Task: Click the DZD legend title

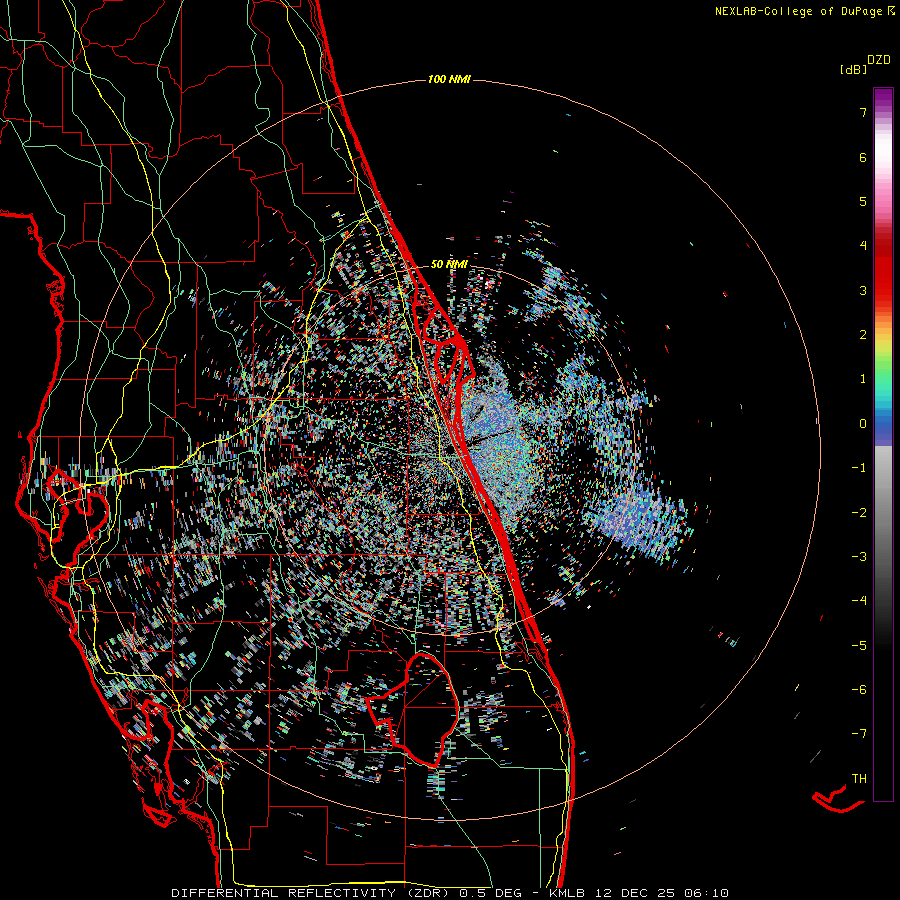Action: pos(879,60)
